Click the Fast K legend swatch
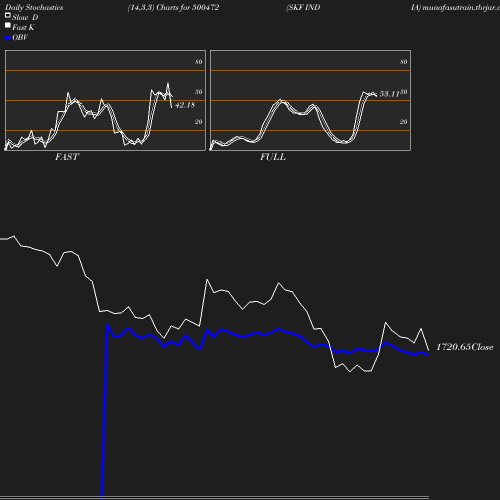The image size is (500, 500). (8, 25)
